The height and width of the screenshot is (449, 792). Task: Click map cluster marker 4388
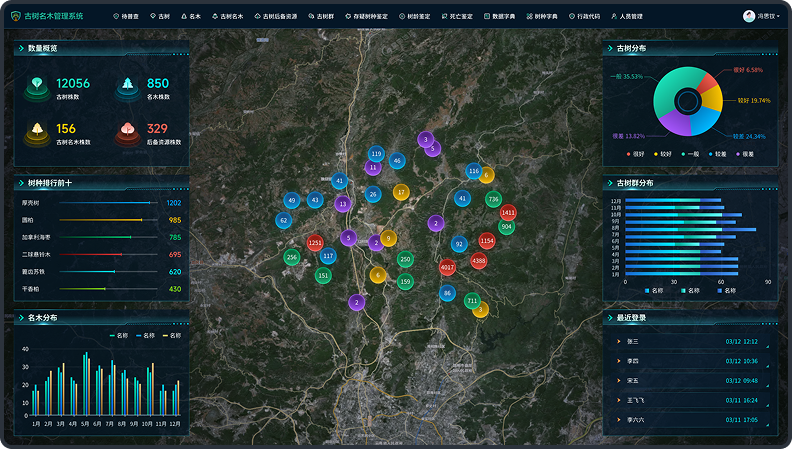[479, 261]
